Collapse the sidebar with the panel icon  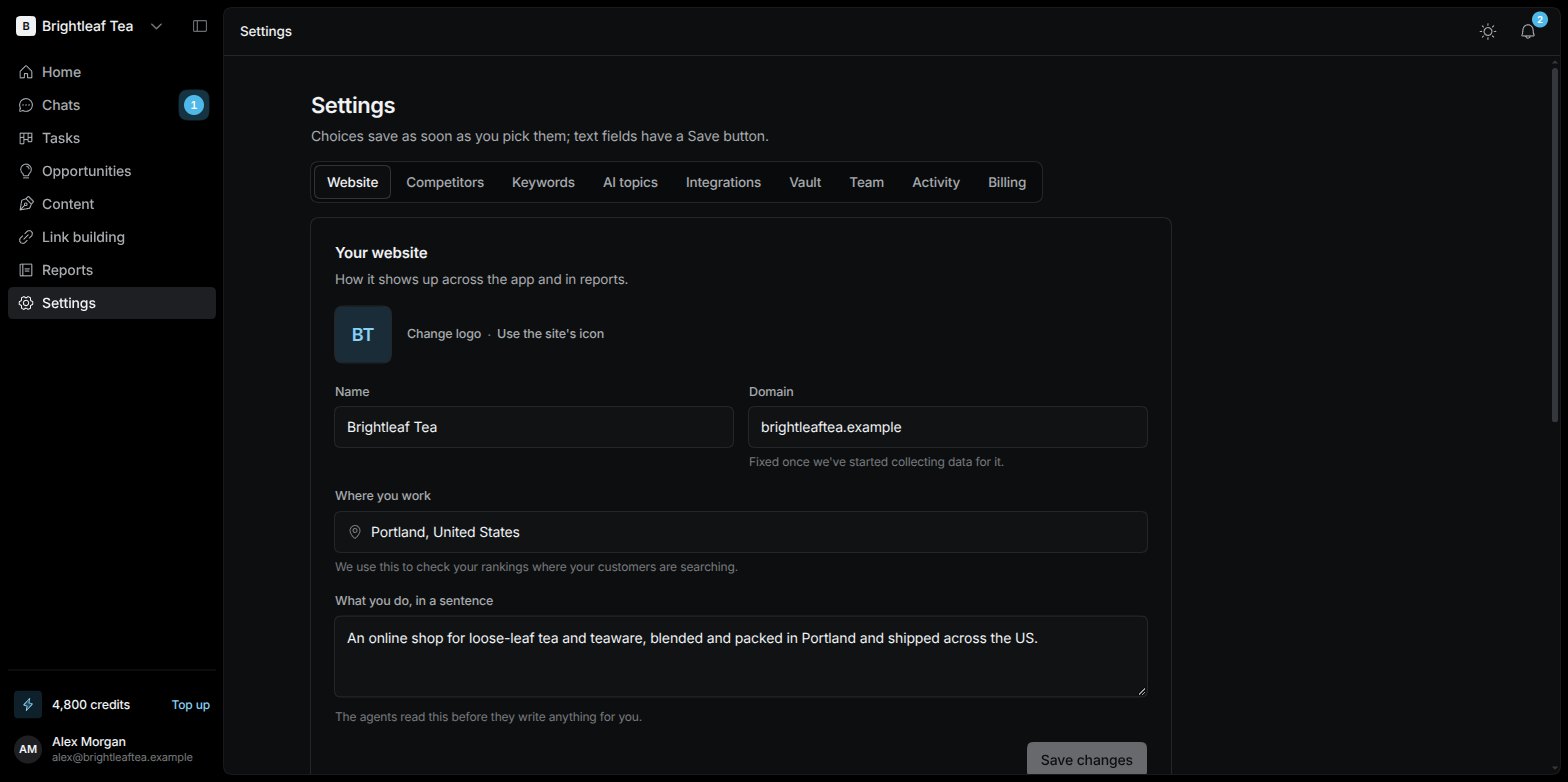200,26
